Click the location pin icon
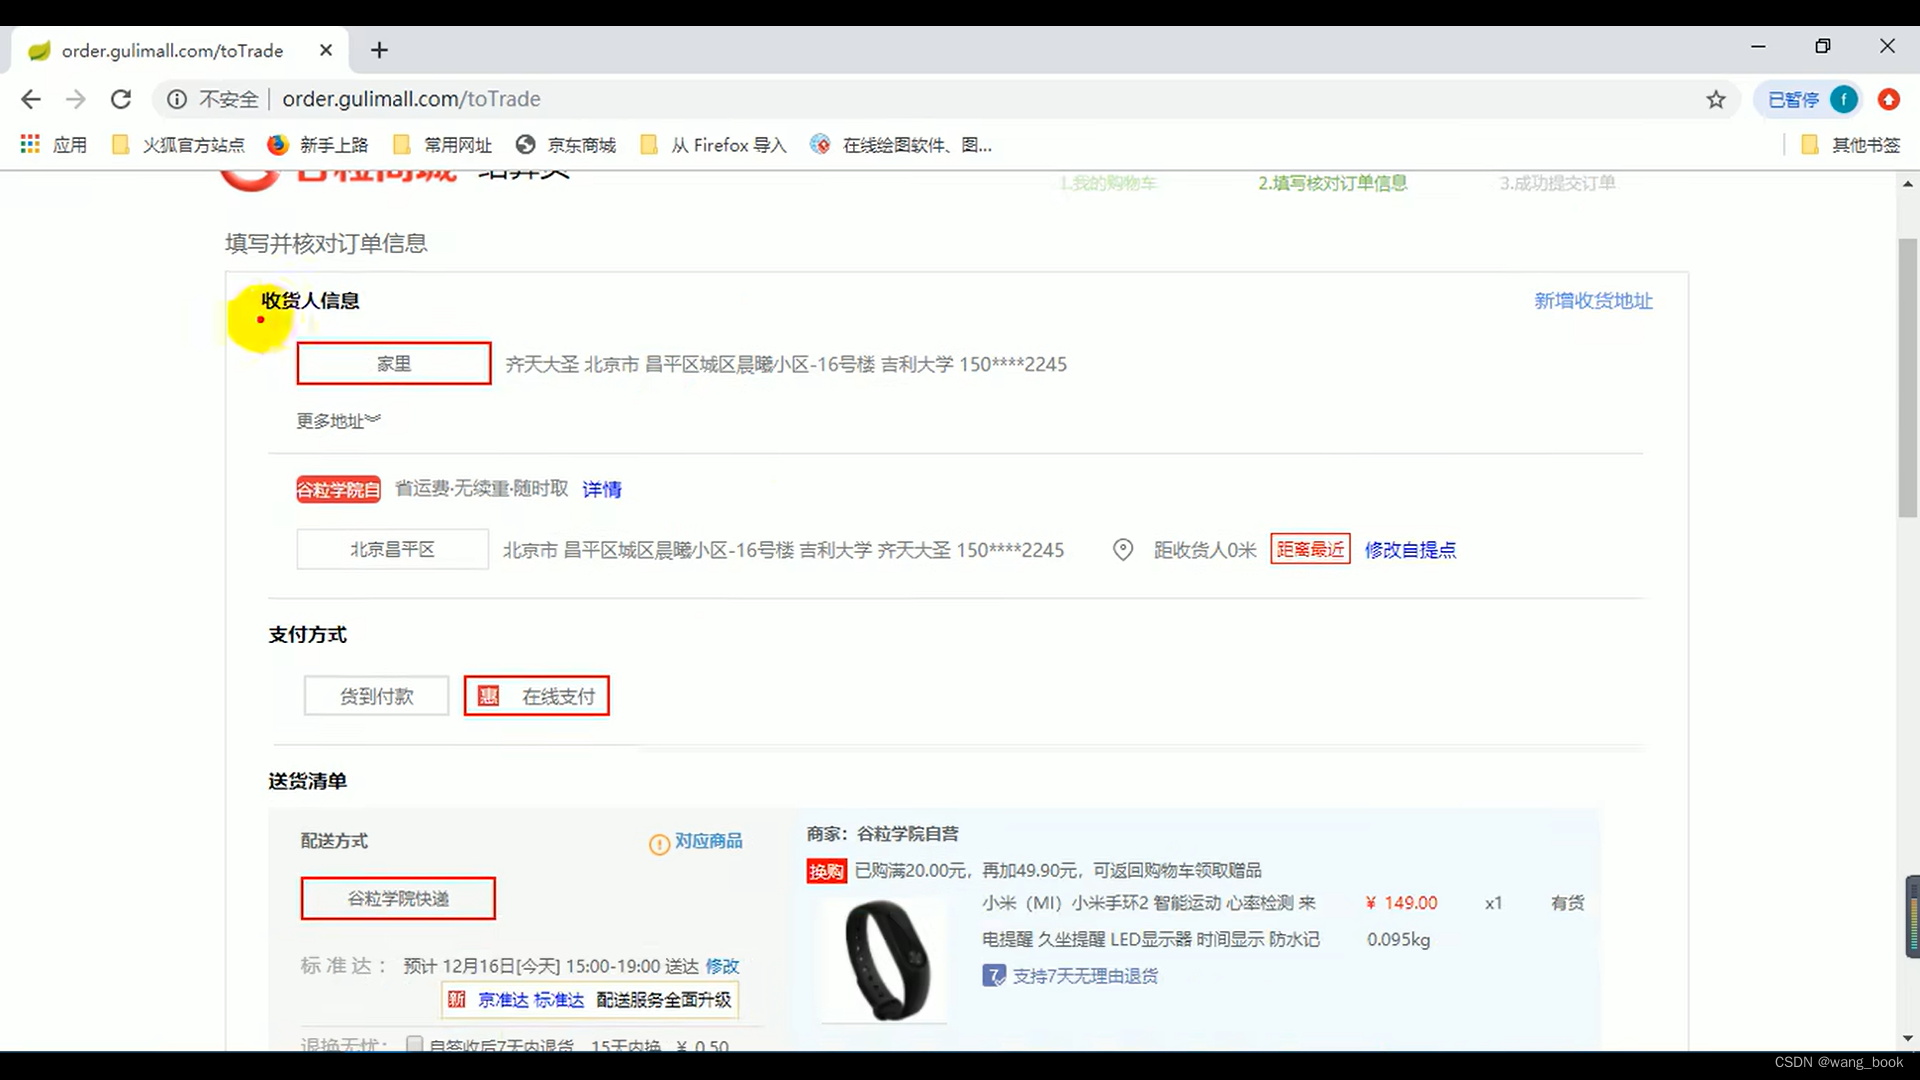Screen dimensions: 1920x1080 [1123, 550]
